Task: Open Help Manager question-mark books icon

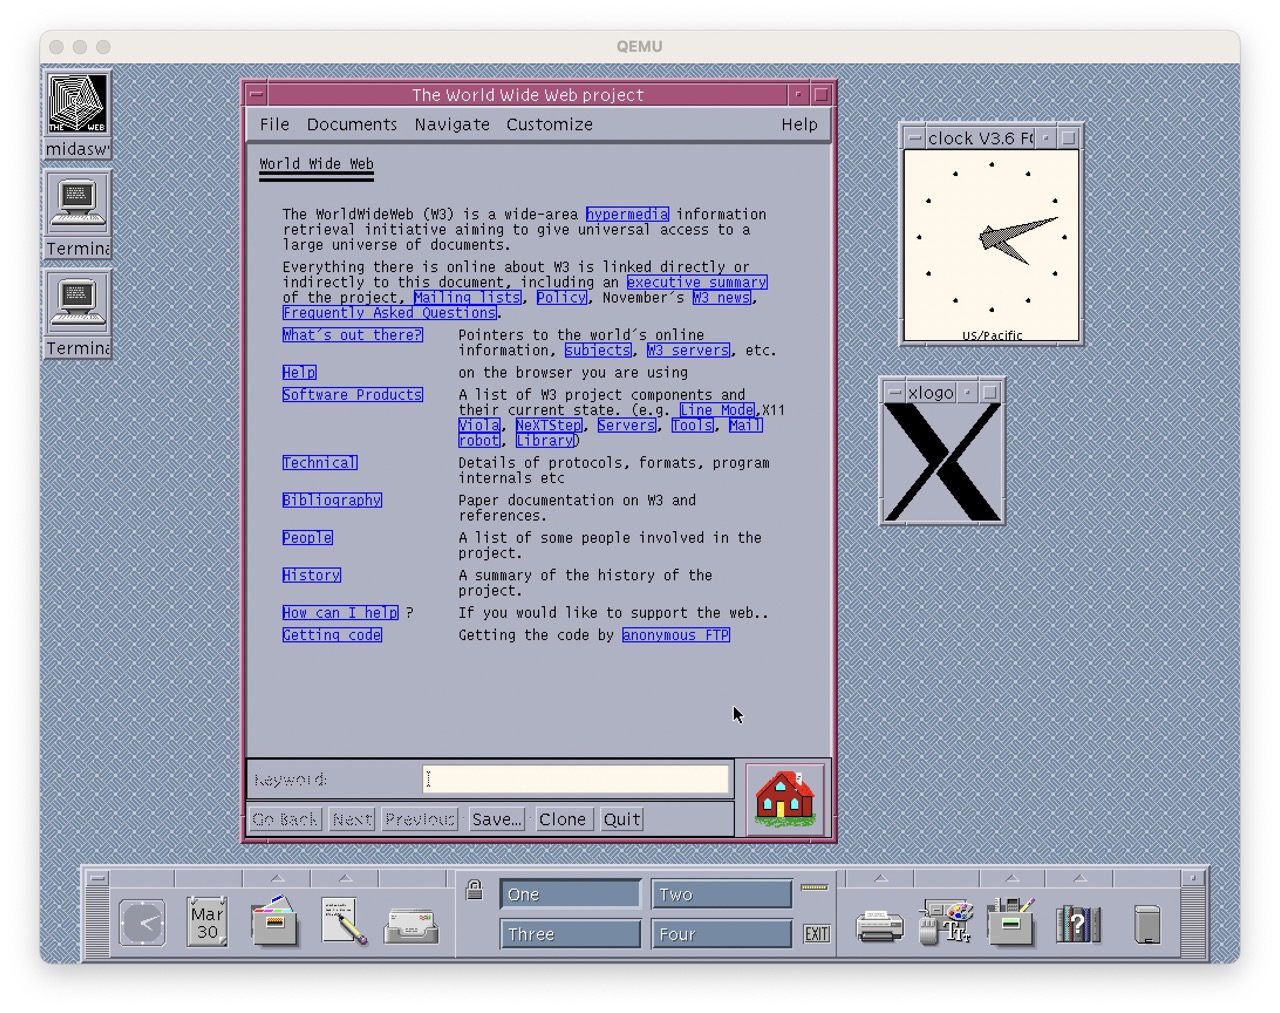Action: click(1078, 924)
